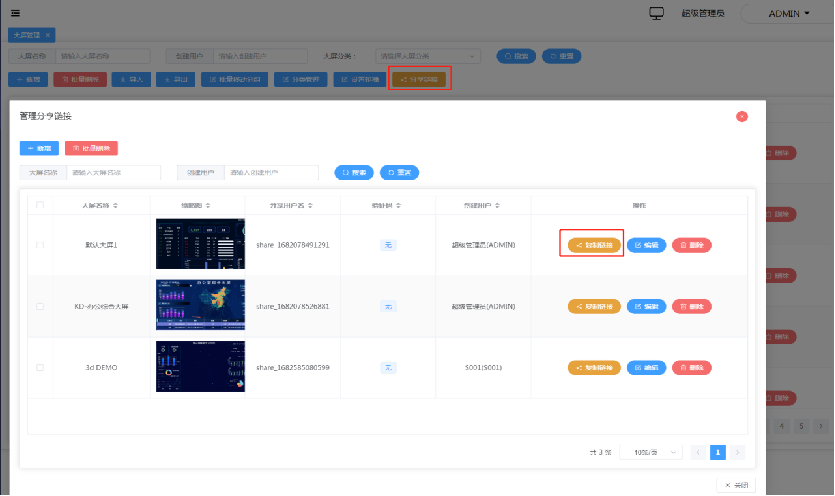Screen dimensions: 835x496
Task: Close the share link dialog with red X
Action: pos(741,116)
